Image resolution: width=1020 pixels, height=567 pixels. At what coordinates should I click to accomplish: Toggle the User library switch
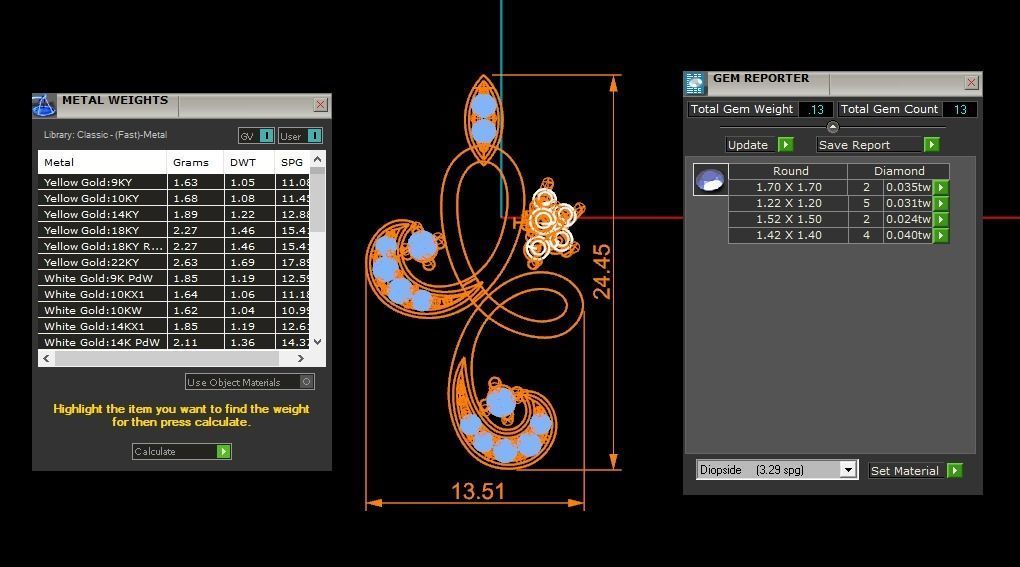coord(314,136)
